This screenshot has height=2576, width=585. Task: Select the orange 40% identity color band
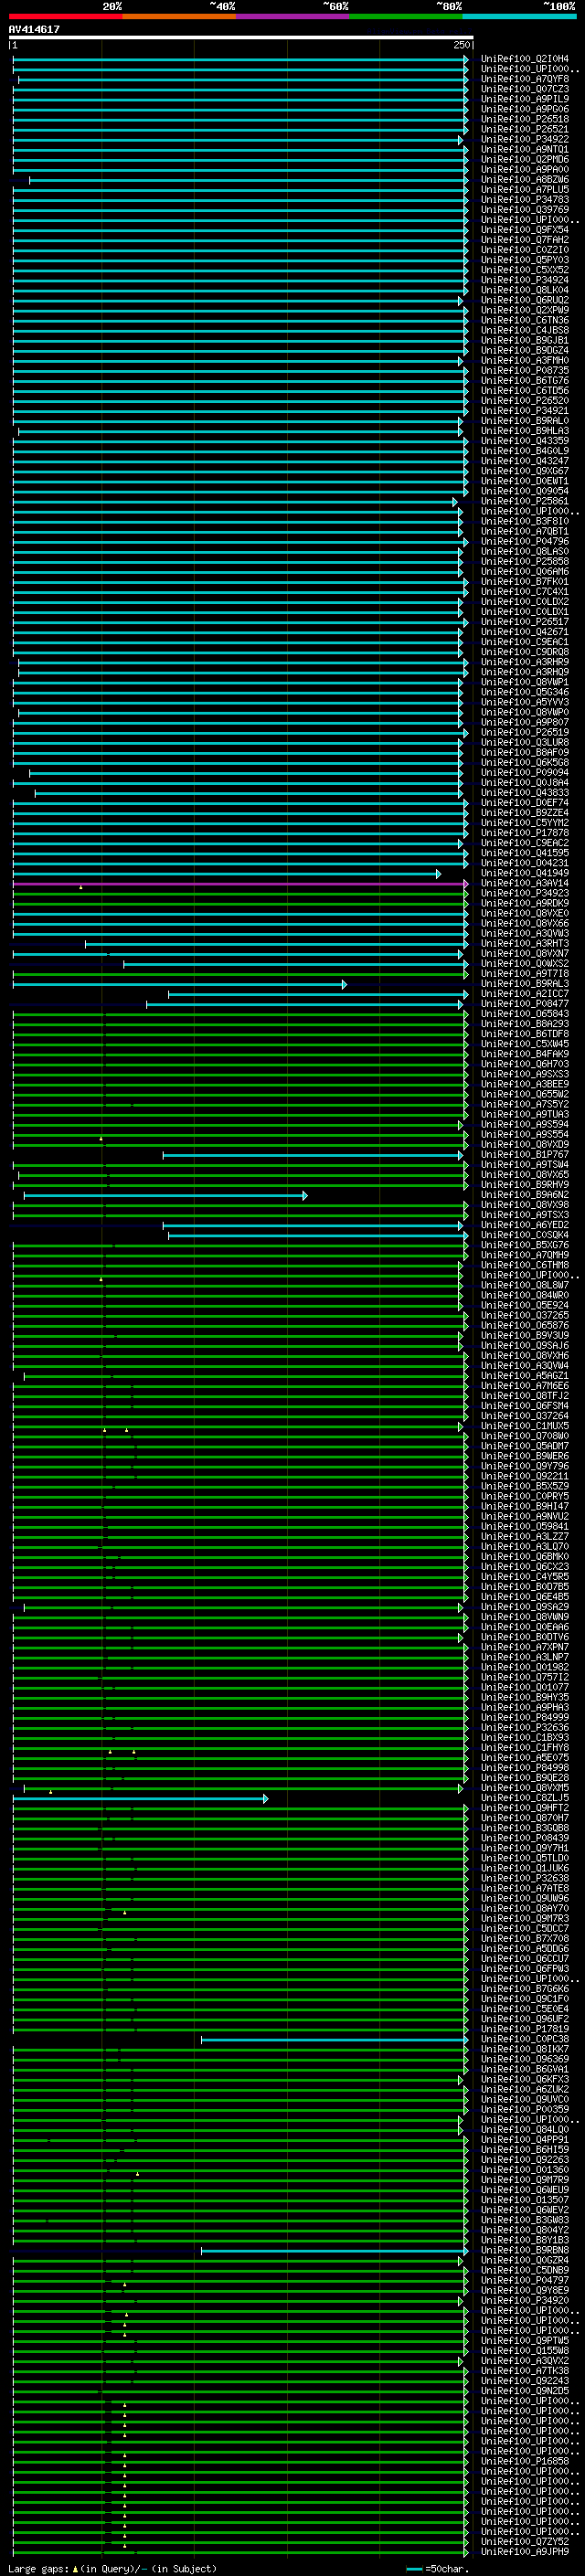[x=179, y=16]
